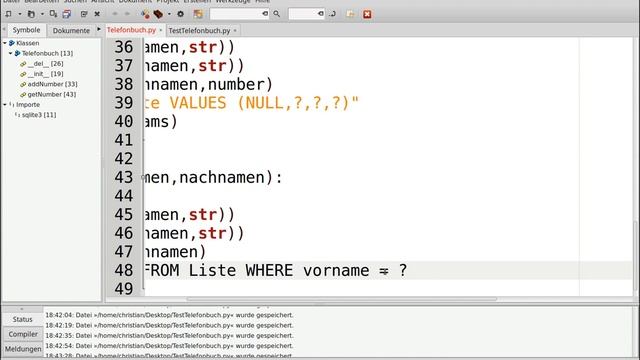The height and width of the screenshot is (360, 640).
Task: Collapse the Telefonbuch [13] class node
Action: (x=11, y=53)
